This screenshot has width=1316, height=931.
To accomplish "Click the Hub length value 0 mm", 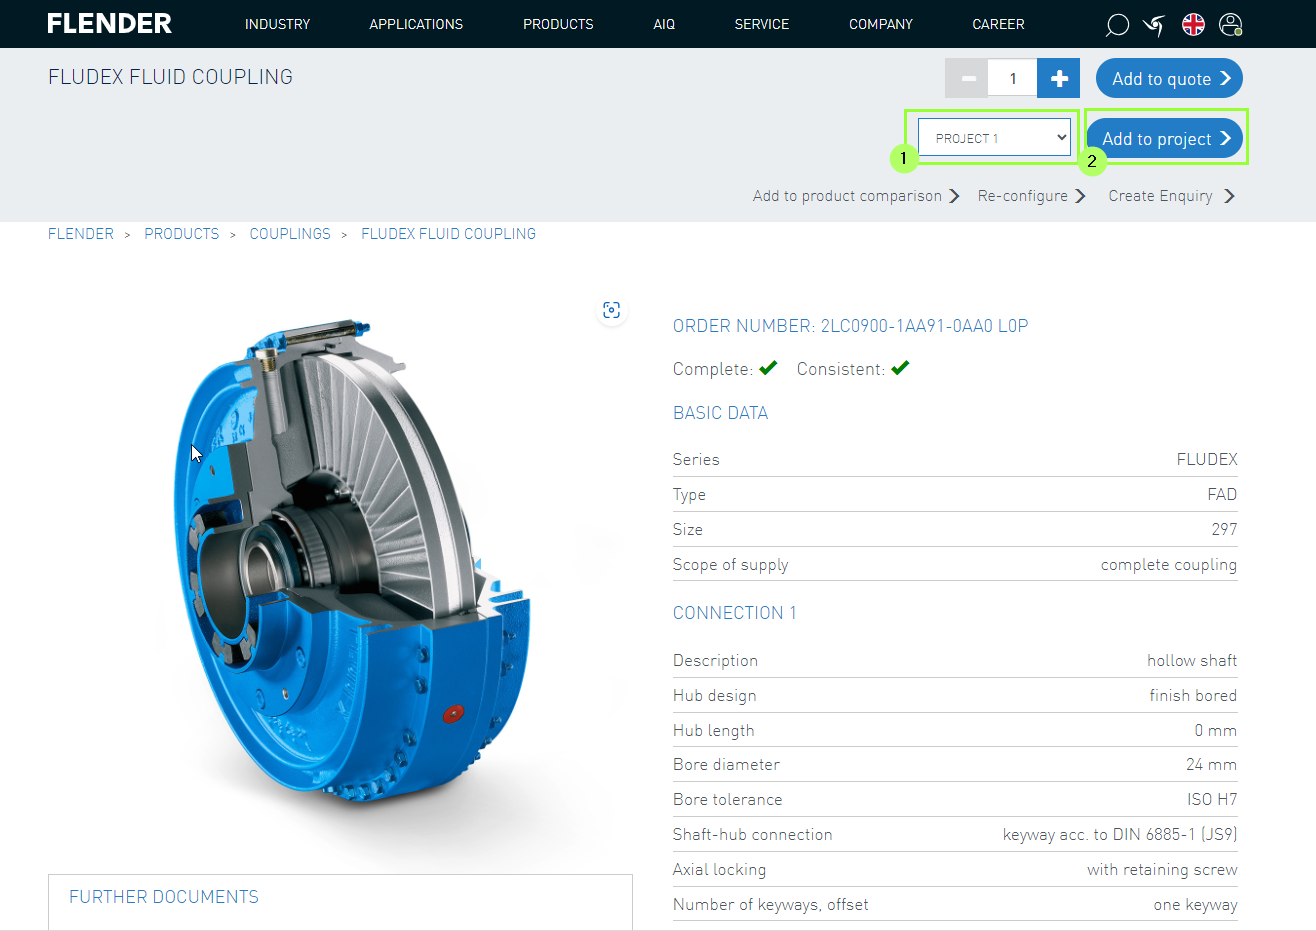I will coord(1215,731).
